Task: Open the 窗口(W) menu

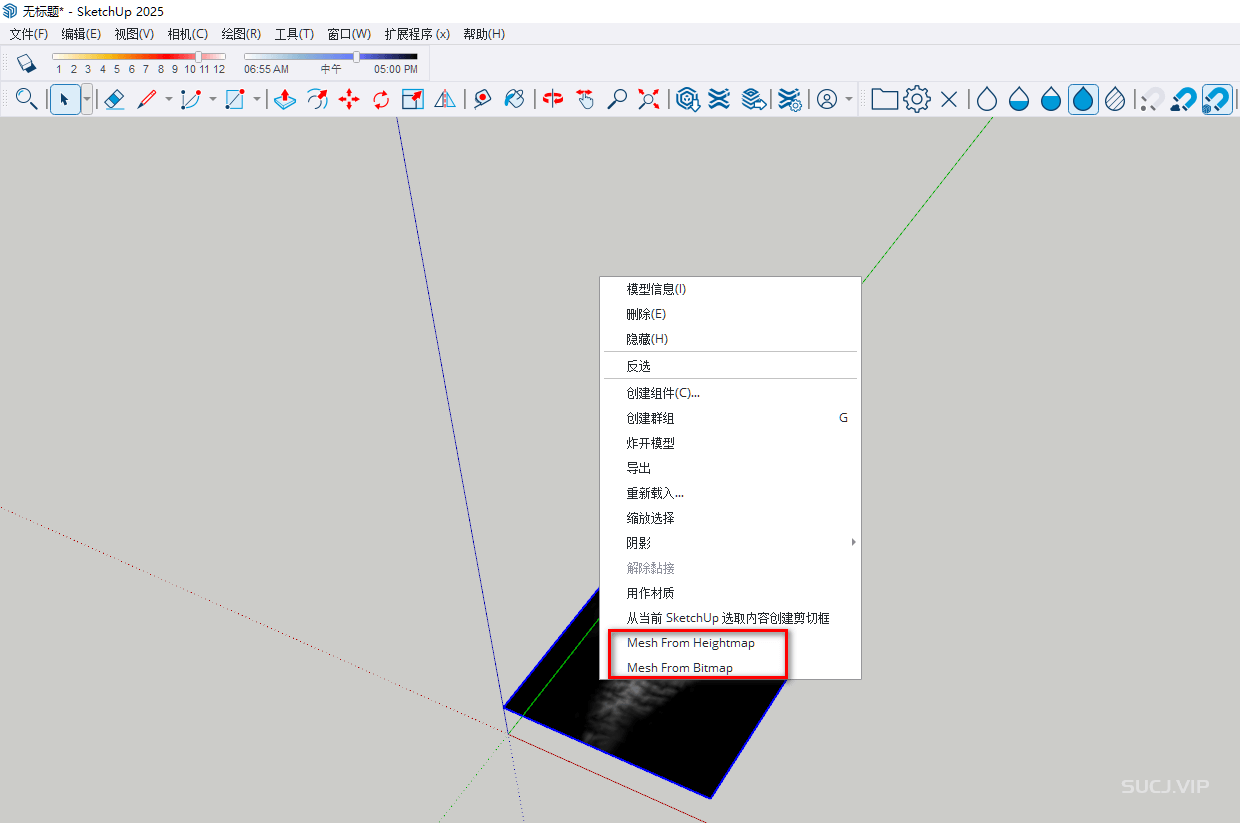Action: pyautogui.click(x=349, y=34)
